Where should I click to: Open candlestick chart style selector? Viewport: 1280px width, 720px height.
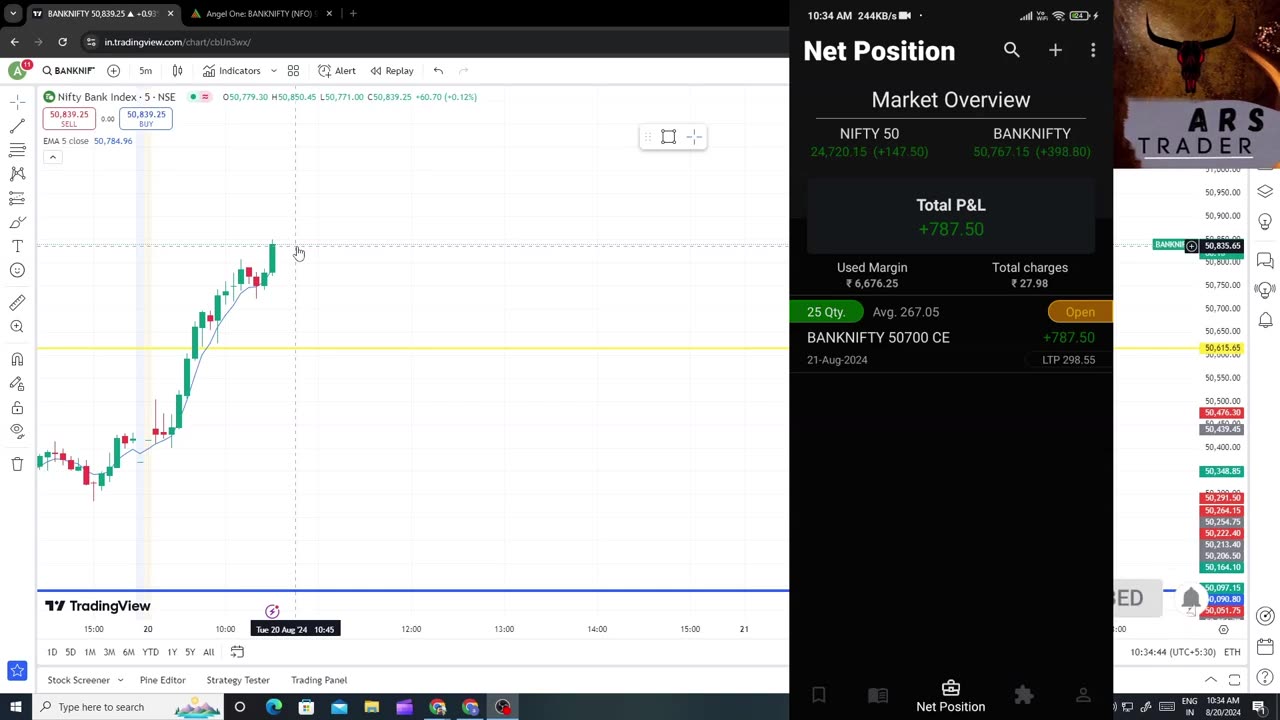pyautogui.click(x=177, y=71)
